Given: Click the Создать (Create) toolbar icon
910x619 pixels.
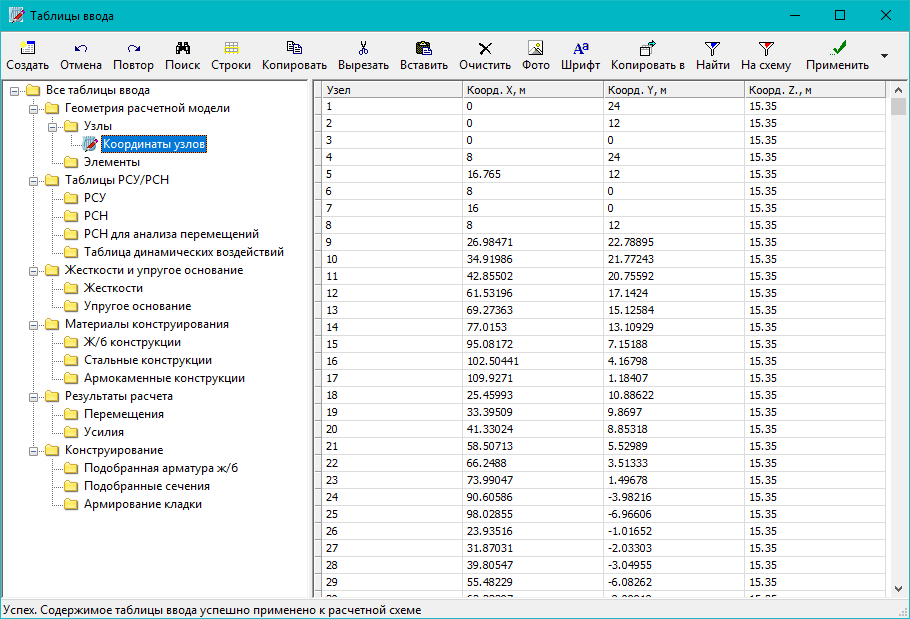Looking at the screenshot, I should coord(27,48).
